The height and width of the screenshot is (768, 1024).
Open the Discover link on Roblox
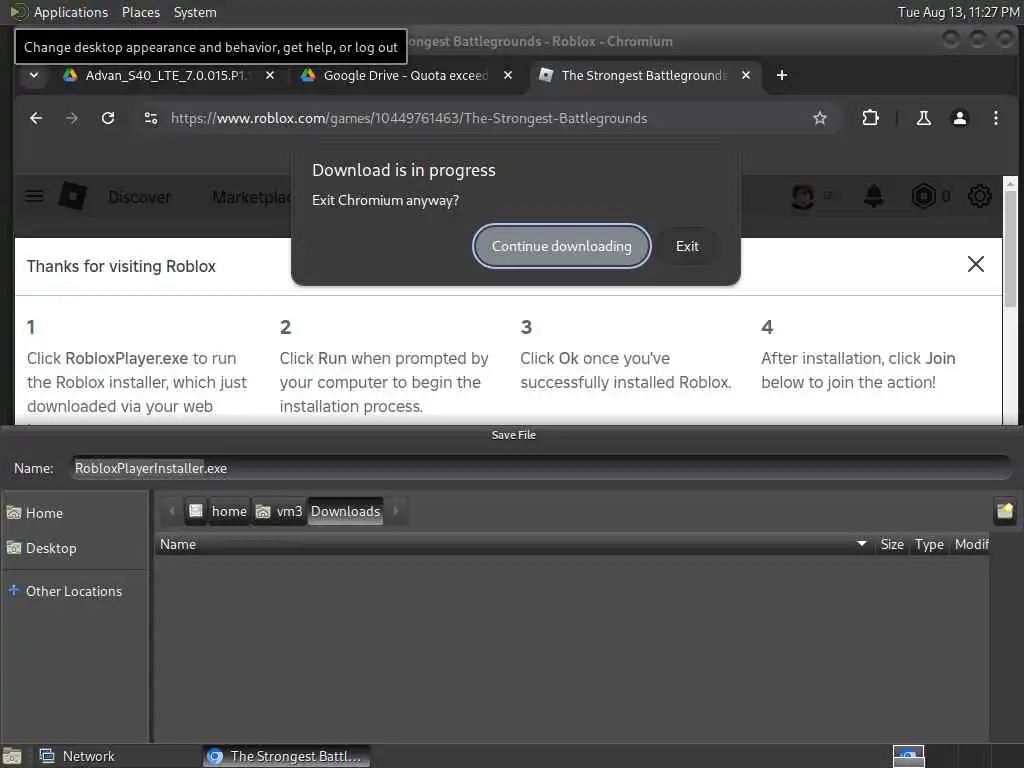coord(139,197)
